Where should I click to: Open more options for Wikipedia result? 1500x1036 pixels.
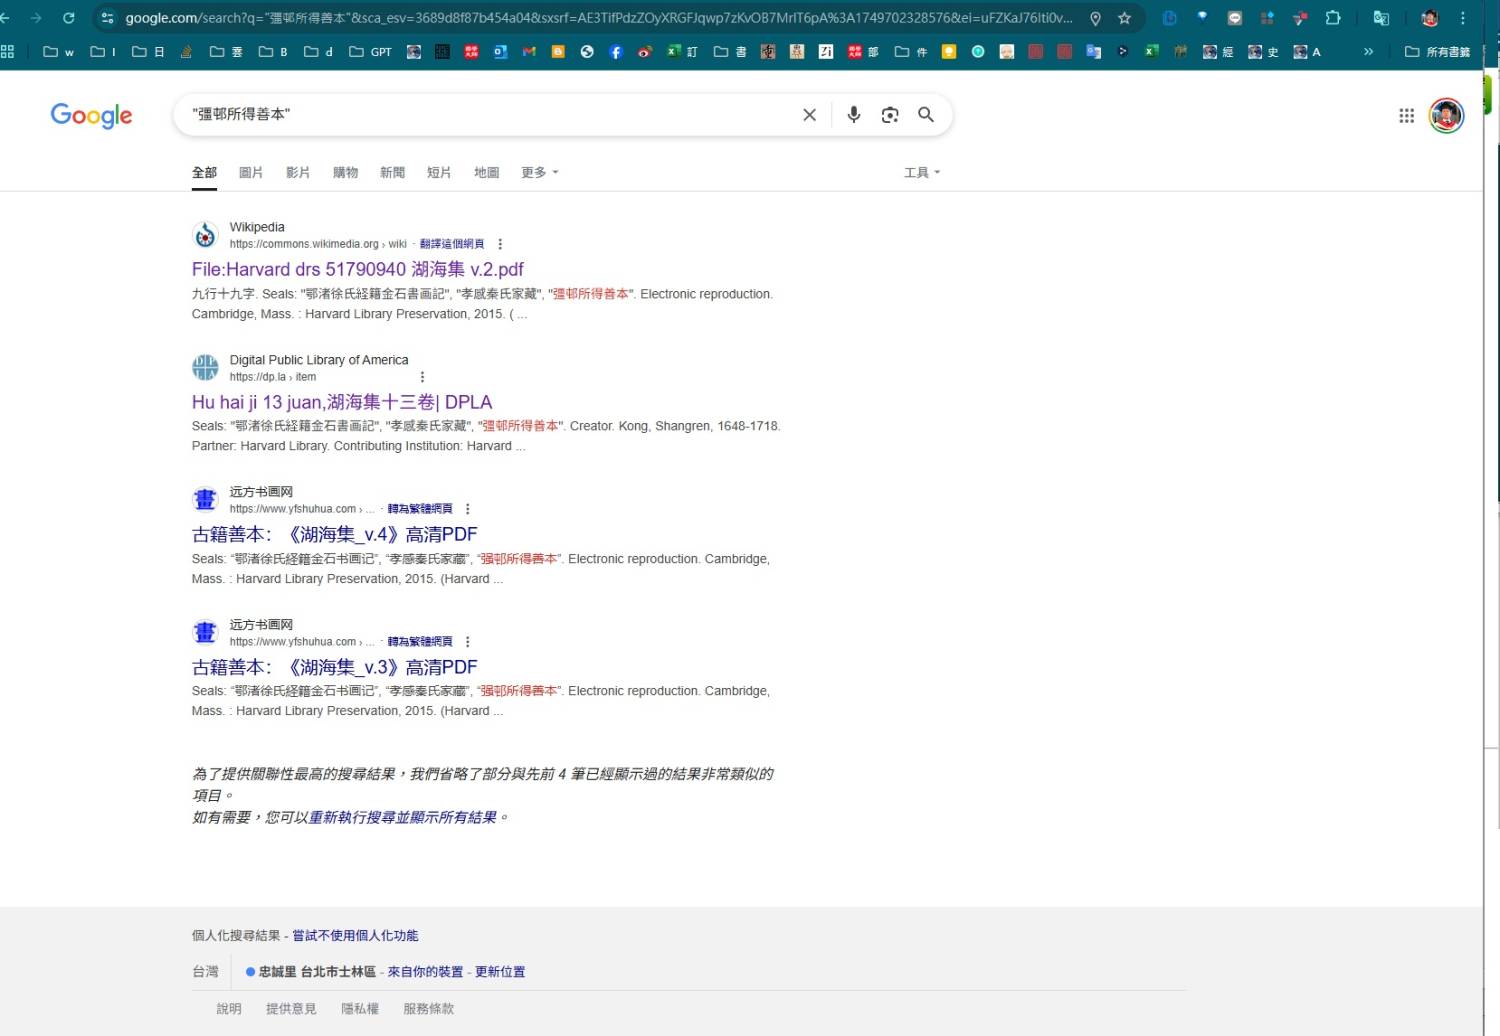point(500,244)
